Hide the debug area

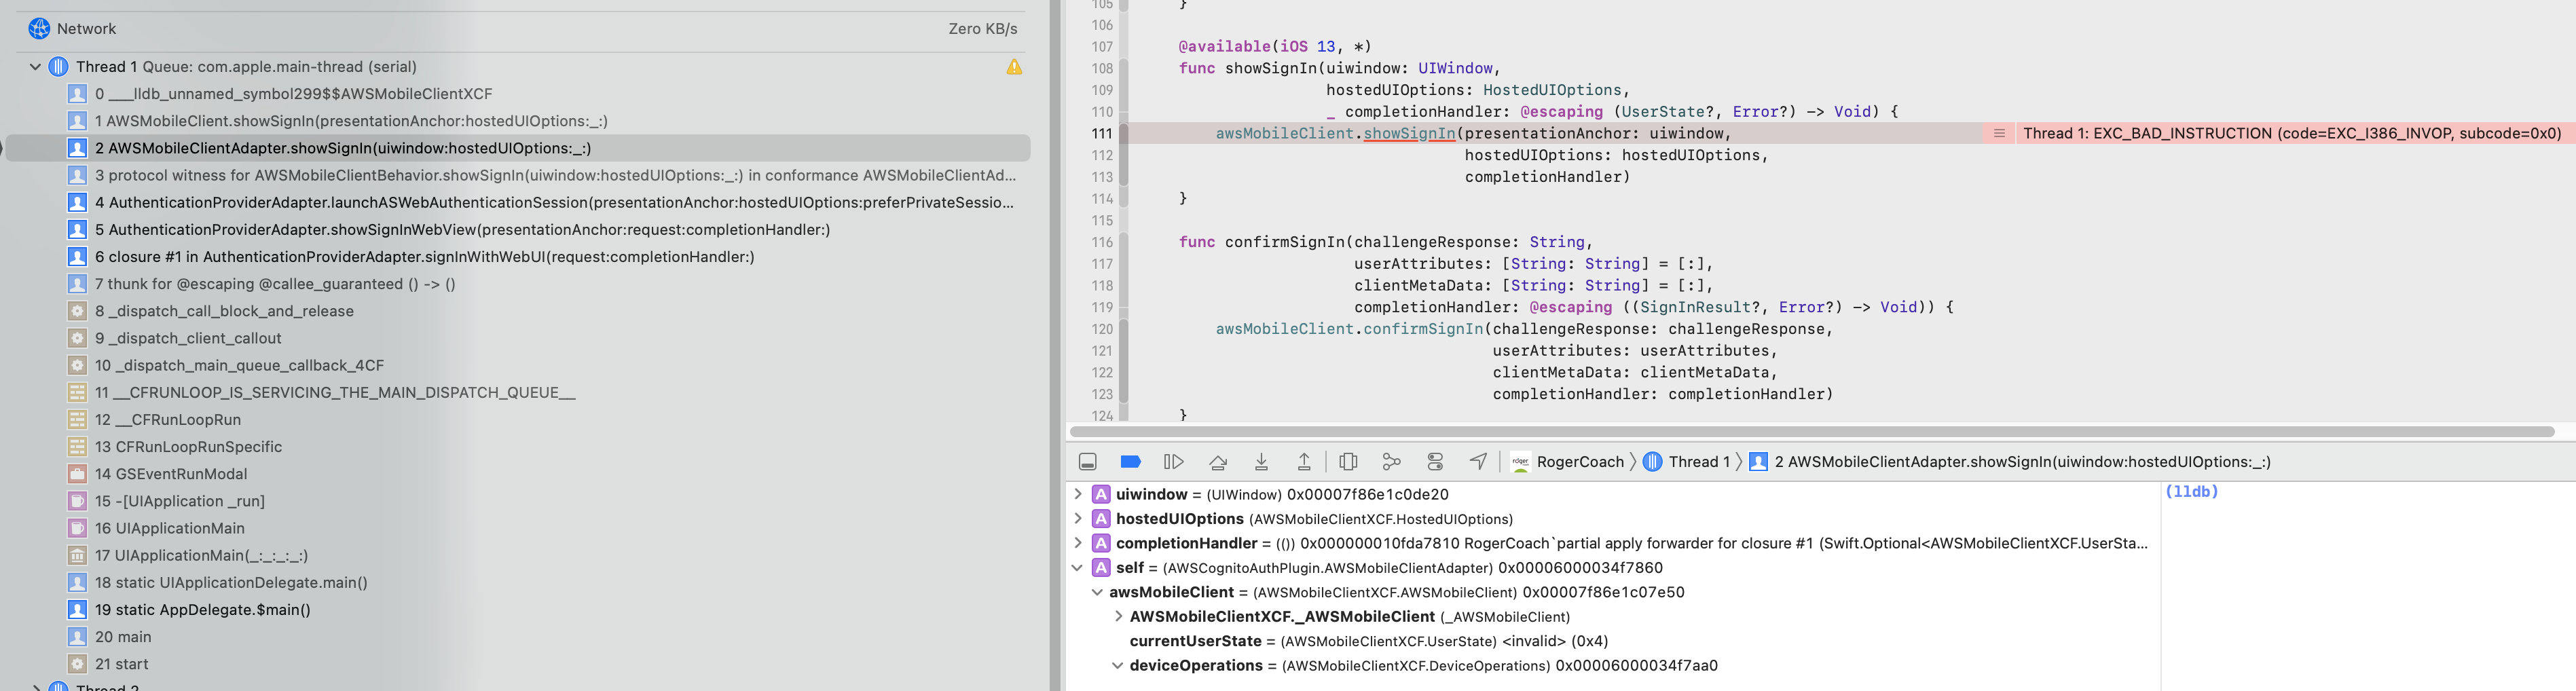point(1087,461)
